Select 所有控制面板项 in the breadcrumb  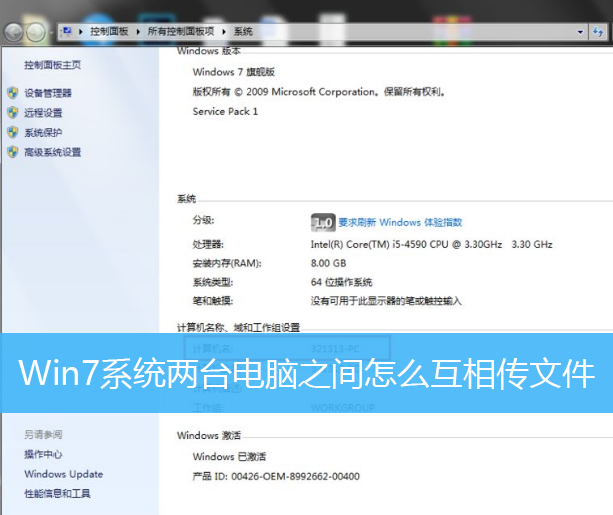coord(181,32)
